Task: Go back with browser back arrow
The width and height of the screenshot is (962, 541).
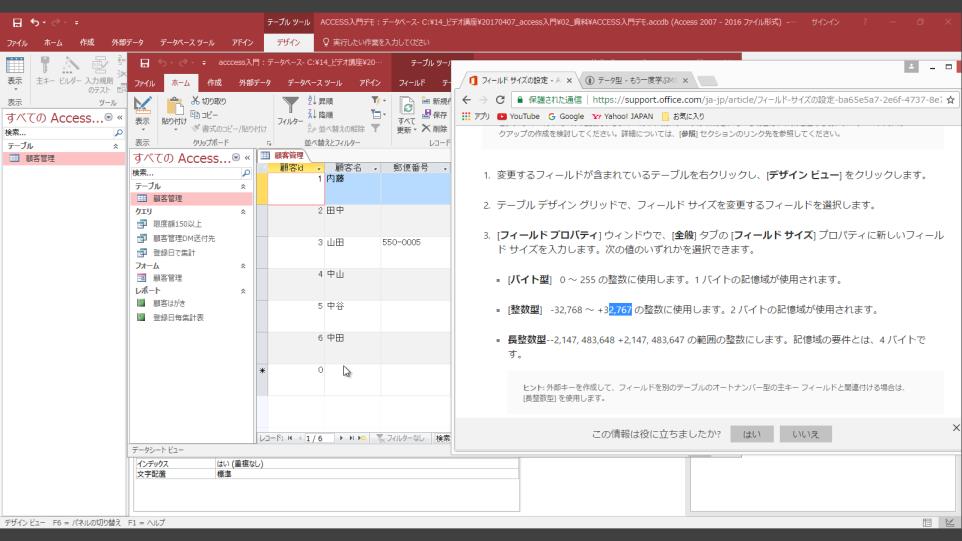Action: pyautogui.click(x=467, y=100)
